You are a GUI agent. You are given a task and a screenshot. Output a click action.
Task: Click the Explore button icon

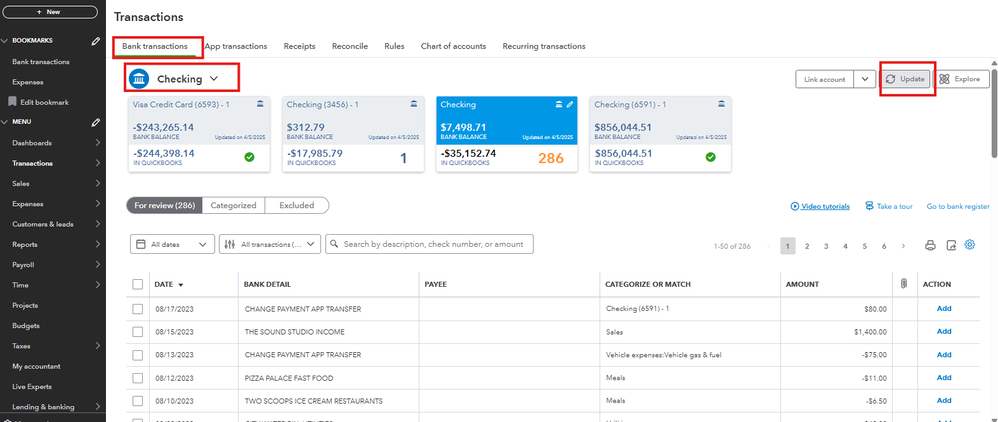coord(944,79)
